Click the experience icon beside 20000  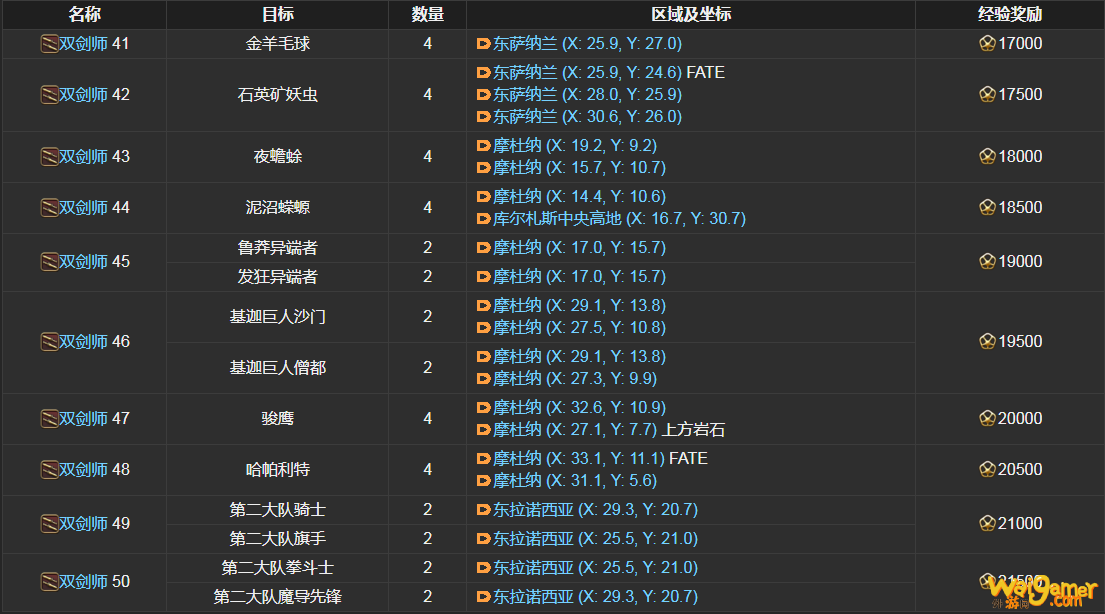click(x=987, y=419)
